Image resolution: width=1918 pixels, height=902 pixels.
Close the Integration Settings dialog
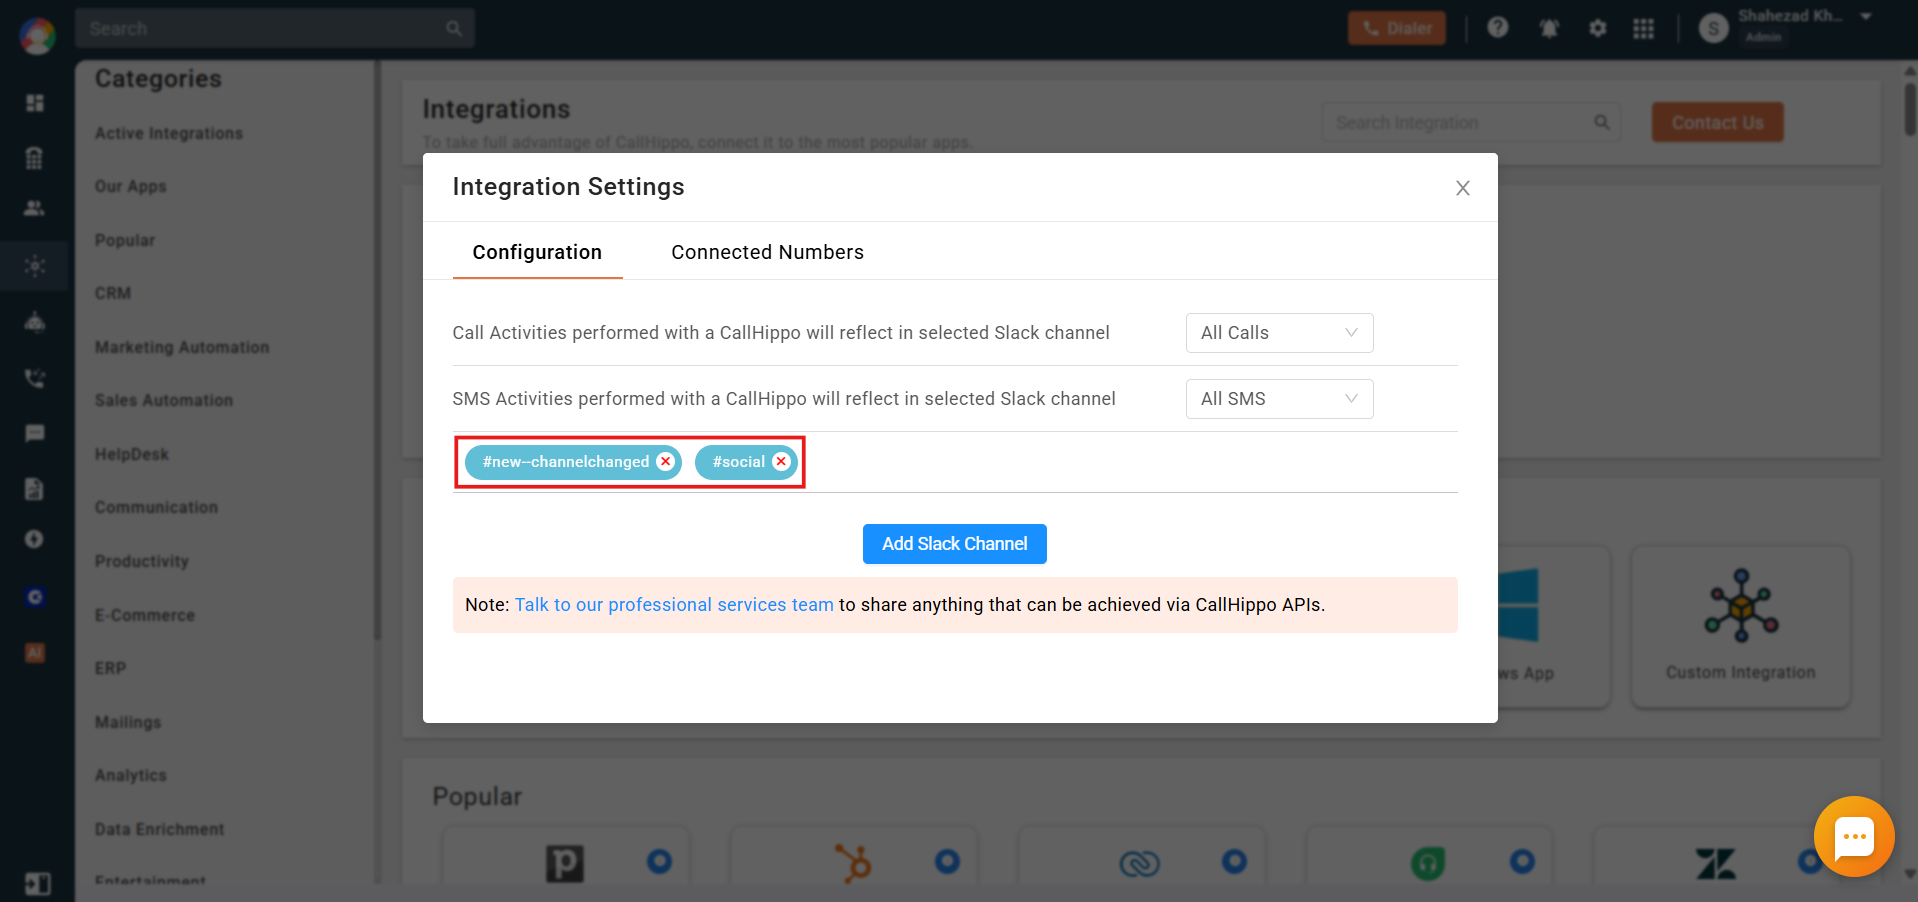(1462, 188)
